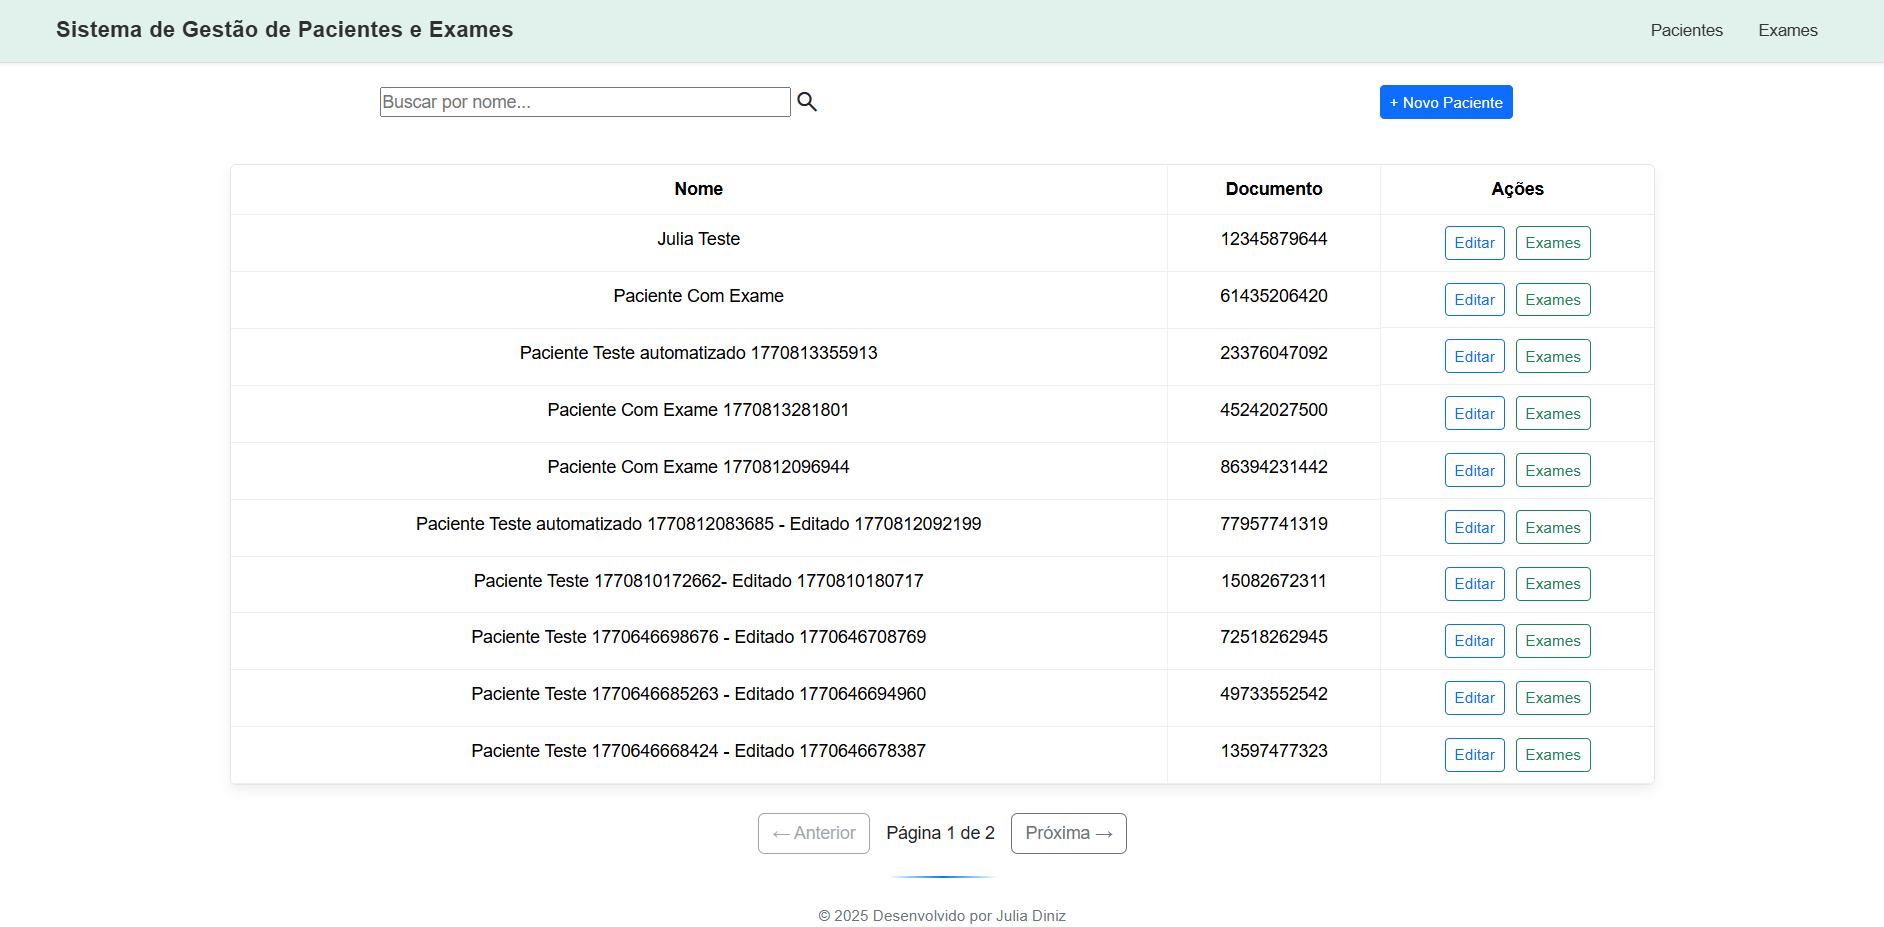
Task: Edit Paciente Com Exame 1770812096944
Action: pyautogui.click(x=1474, y=471)
